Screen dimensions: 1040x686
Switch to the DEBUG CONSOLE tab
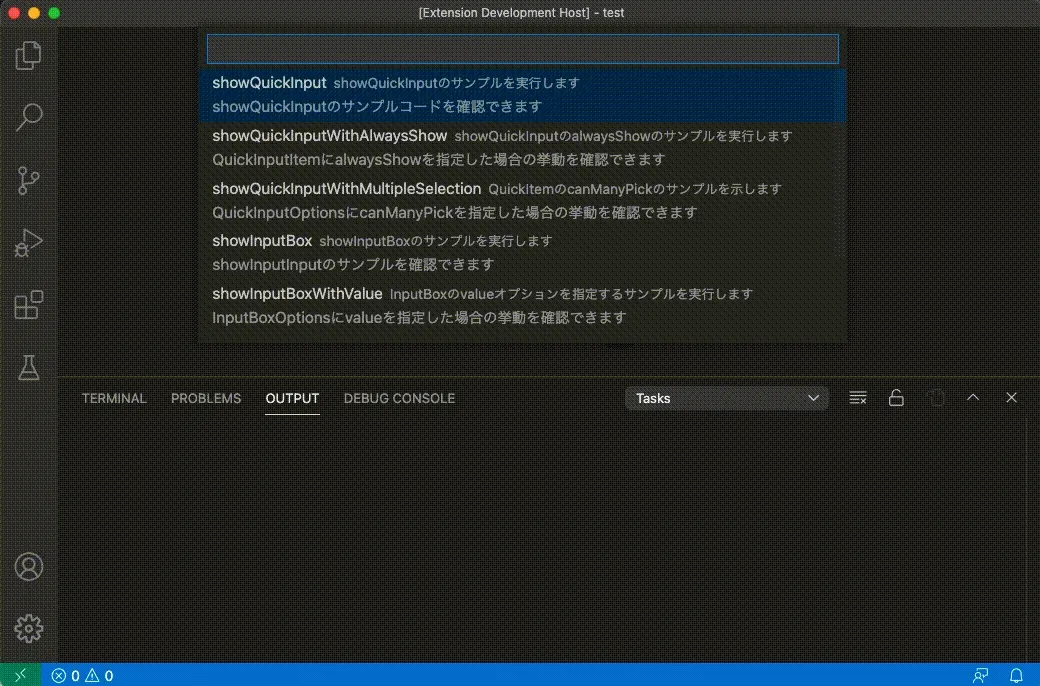coord(399,398)
